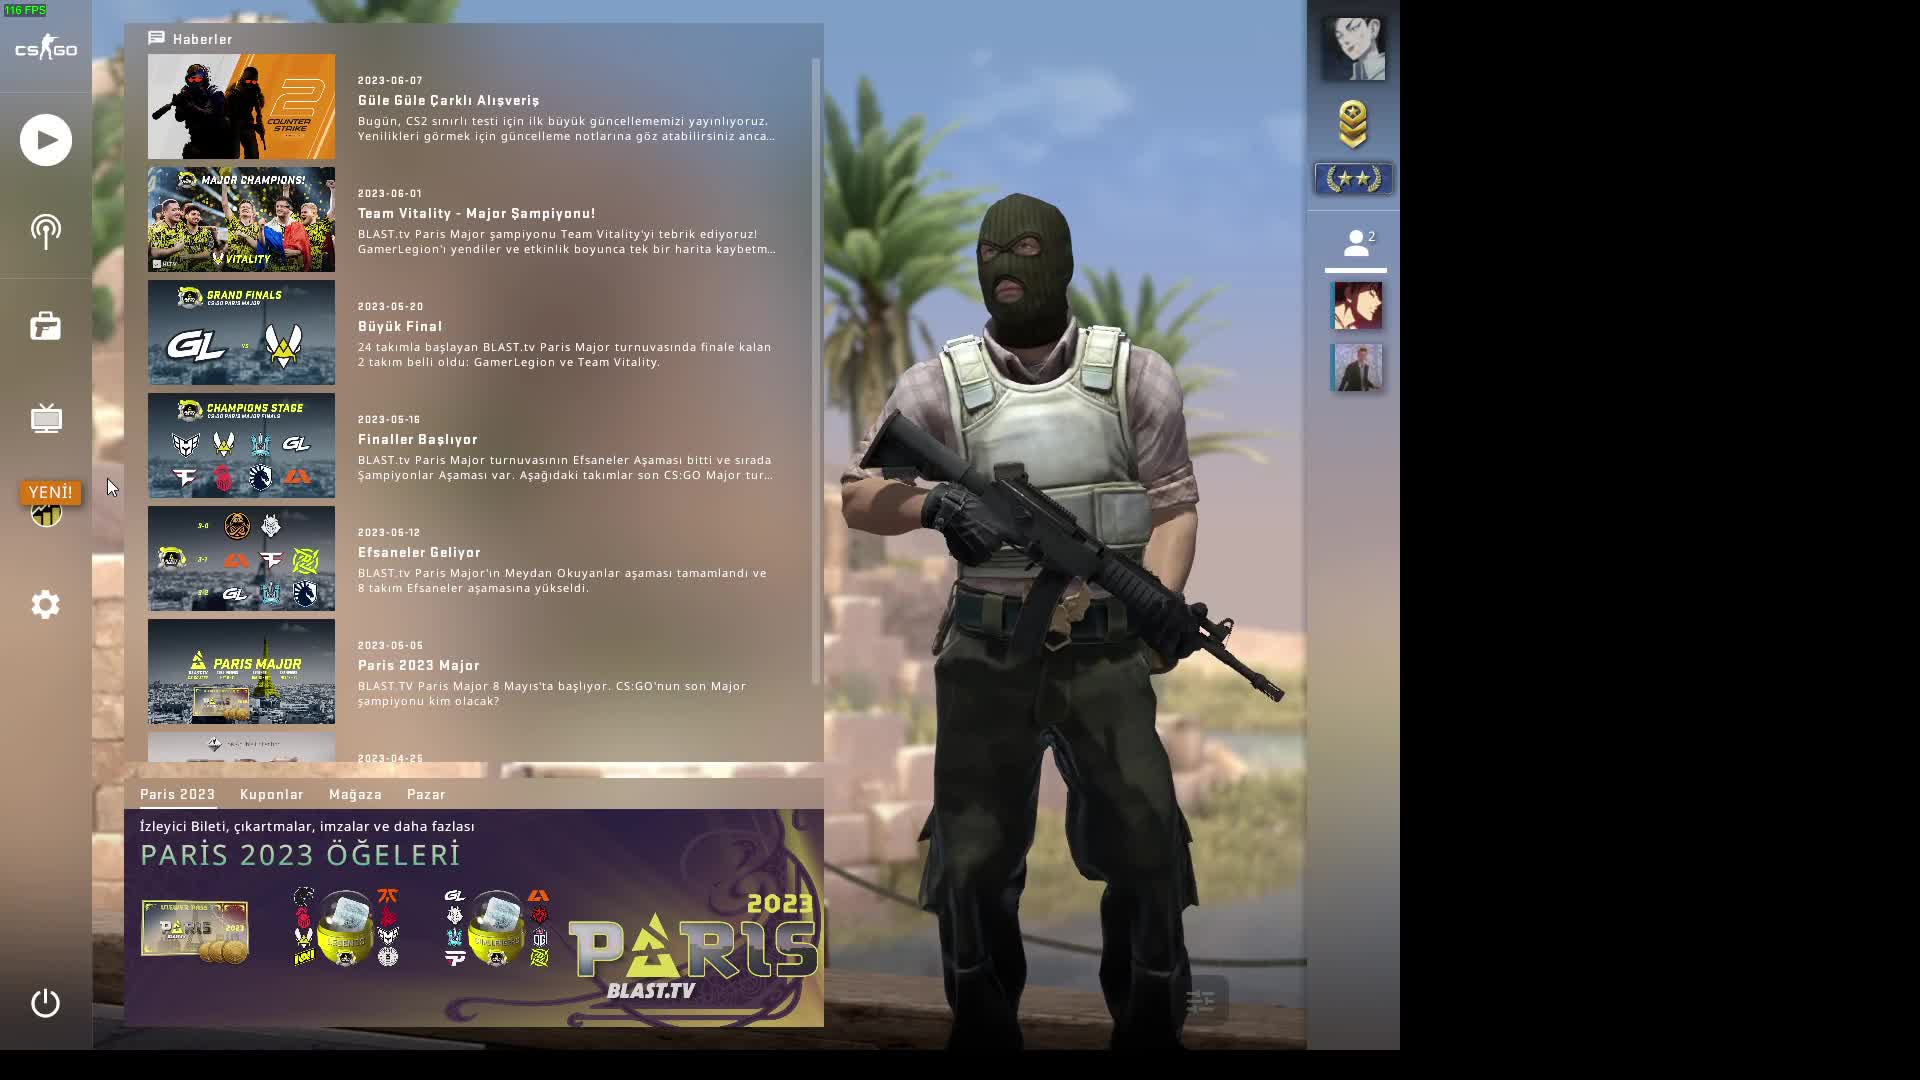Open the Watch TV icon
The height and width of the screenshot is (1080, 1920).
(46, 419)
